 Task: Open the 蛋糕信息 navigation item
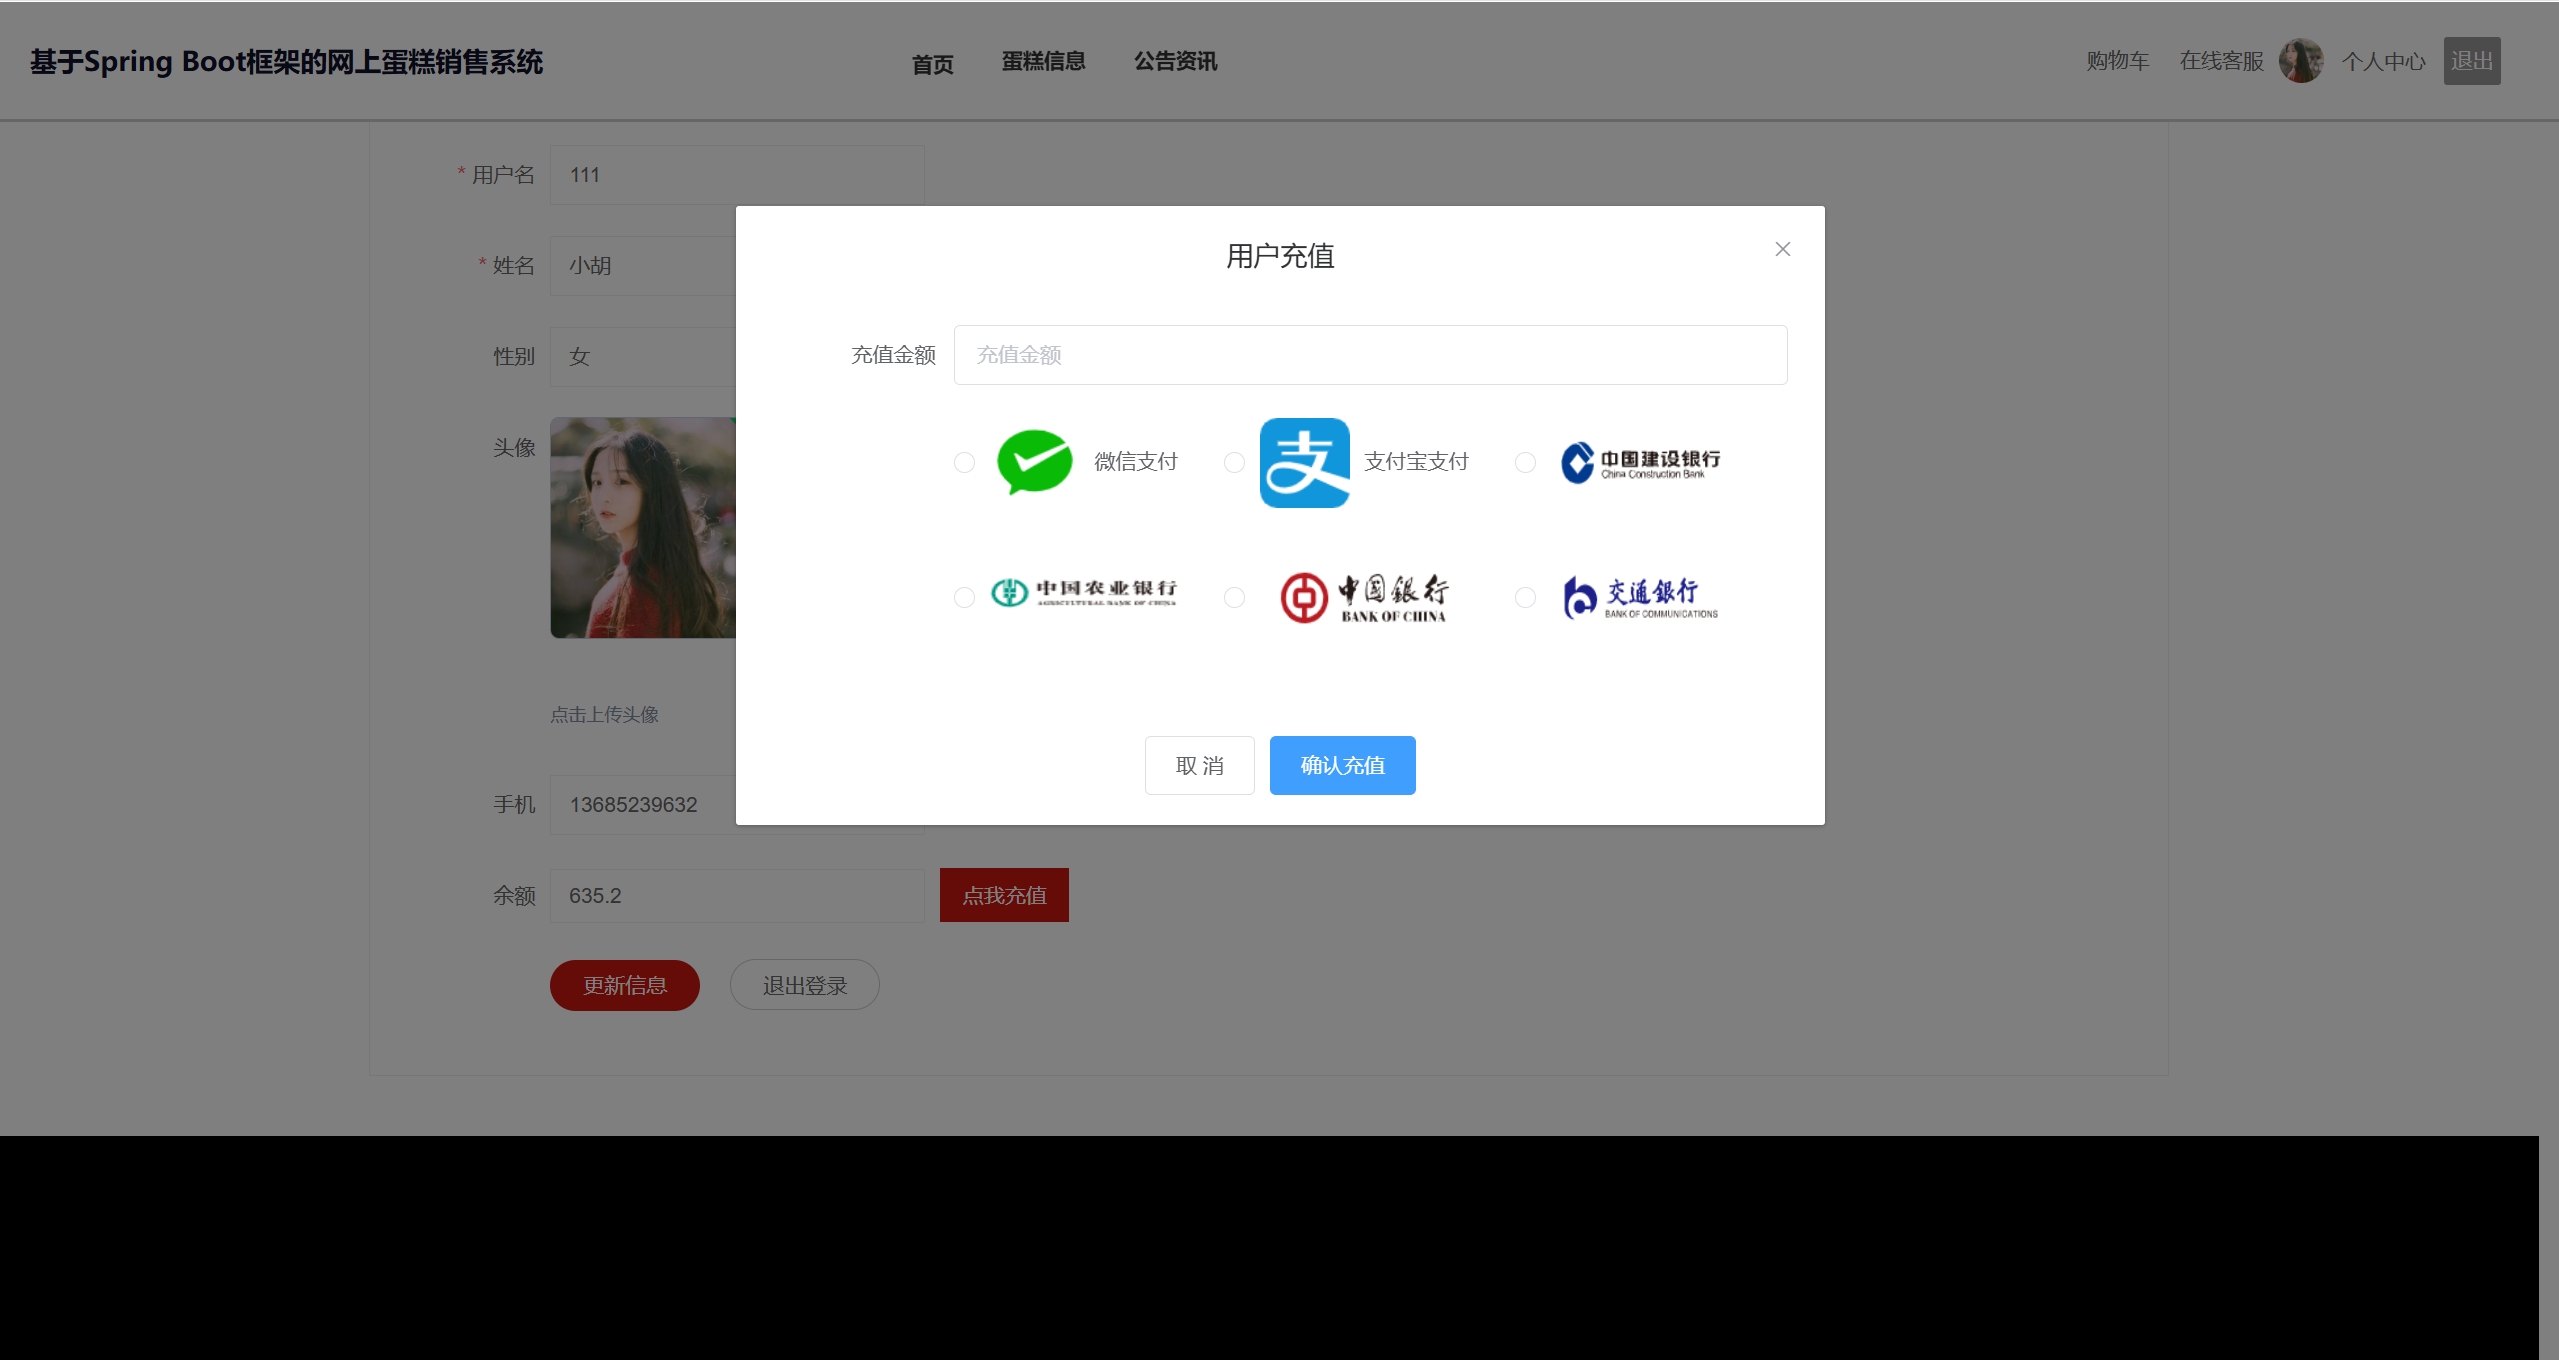[1043, 61]
